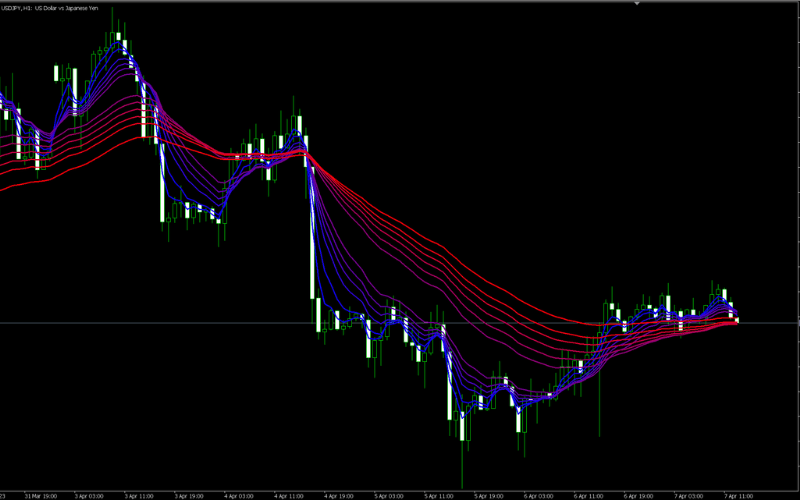The width and height of the screenshot is (800, 500).
Task: Click the 6 Apr 03:00 time label
Action: 539,494
